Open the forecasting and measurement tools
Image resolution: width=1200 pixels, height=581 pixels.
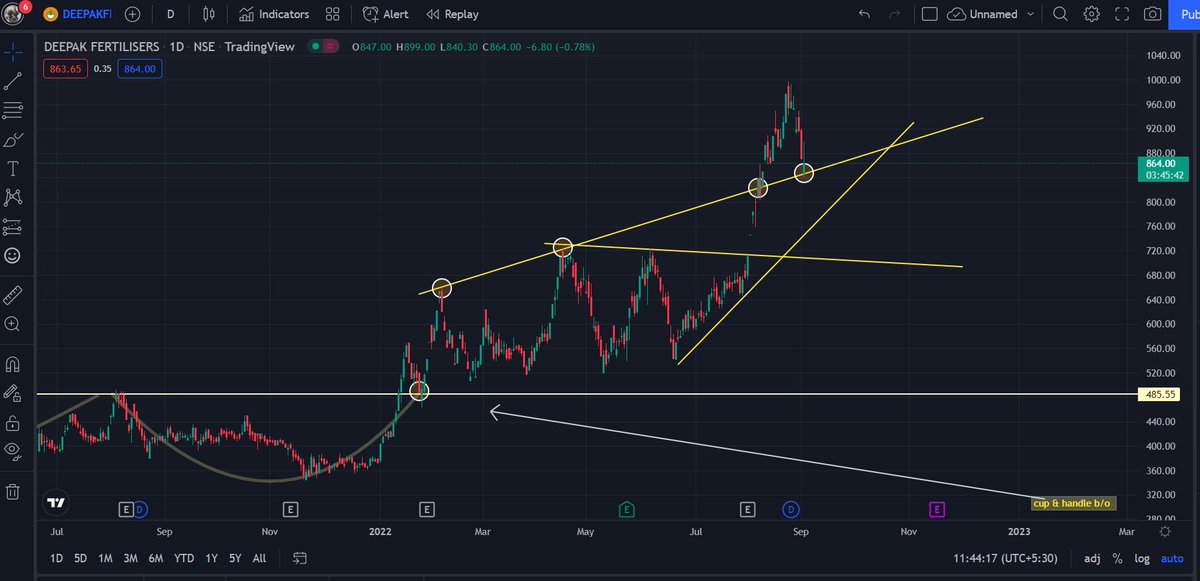coord(13,226)
